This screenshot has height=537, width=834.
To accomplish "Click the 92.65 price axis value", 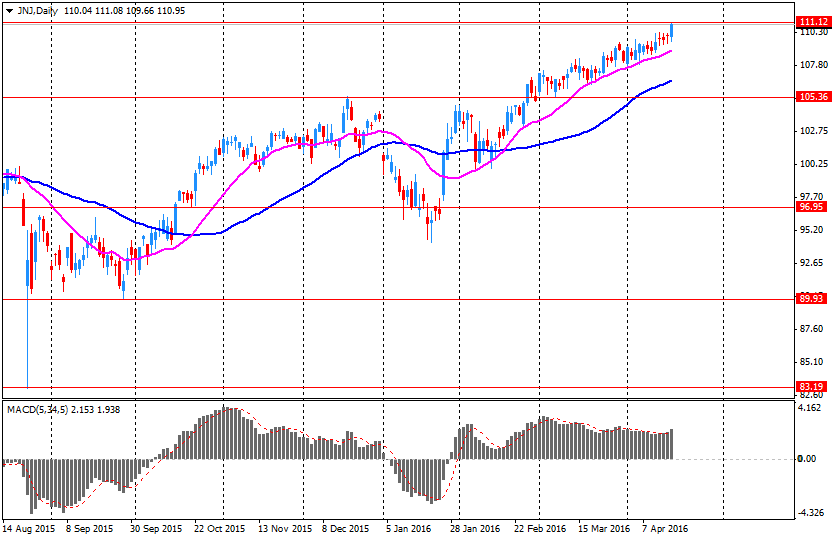I will pyautogui.click(x=814, y=263).
